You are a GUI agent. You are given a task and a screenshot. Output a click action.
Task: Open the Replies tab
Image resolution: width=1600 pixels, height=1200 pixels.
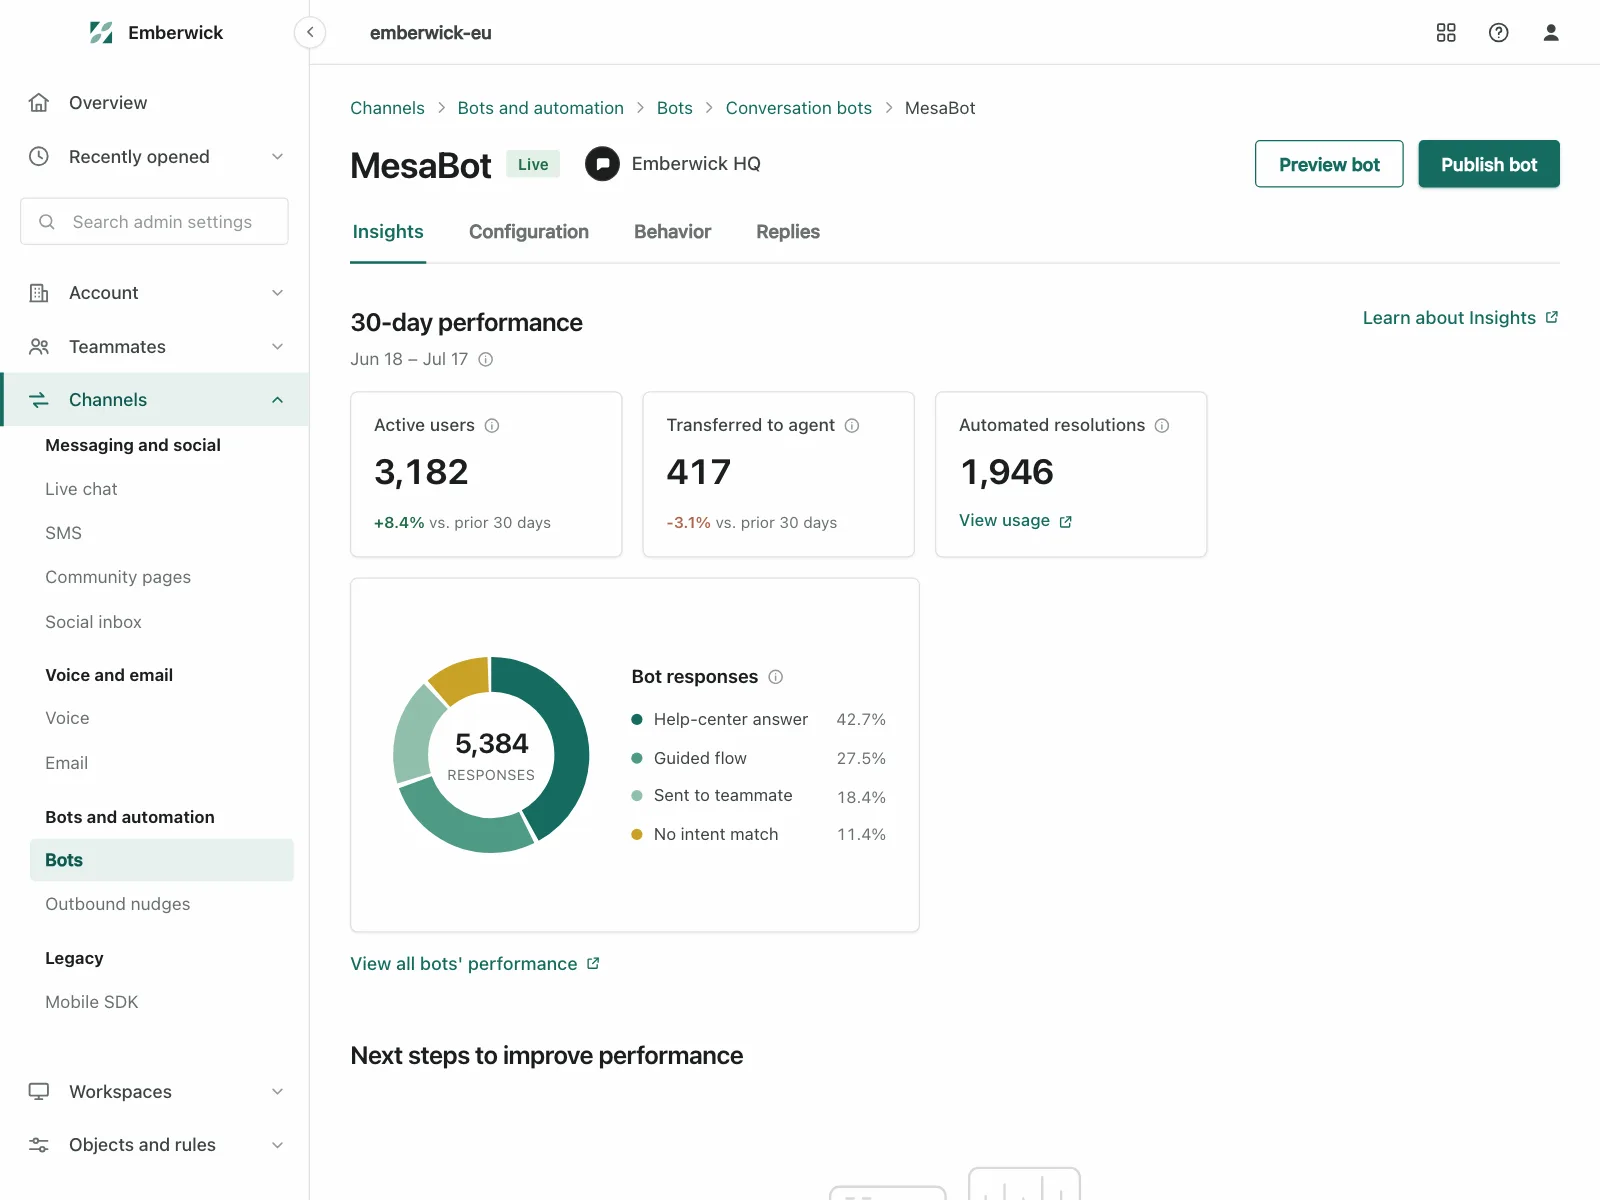tap(788, 232)
